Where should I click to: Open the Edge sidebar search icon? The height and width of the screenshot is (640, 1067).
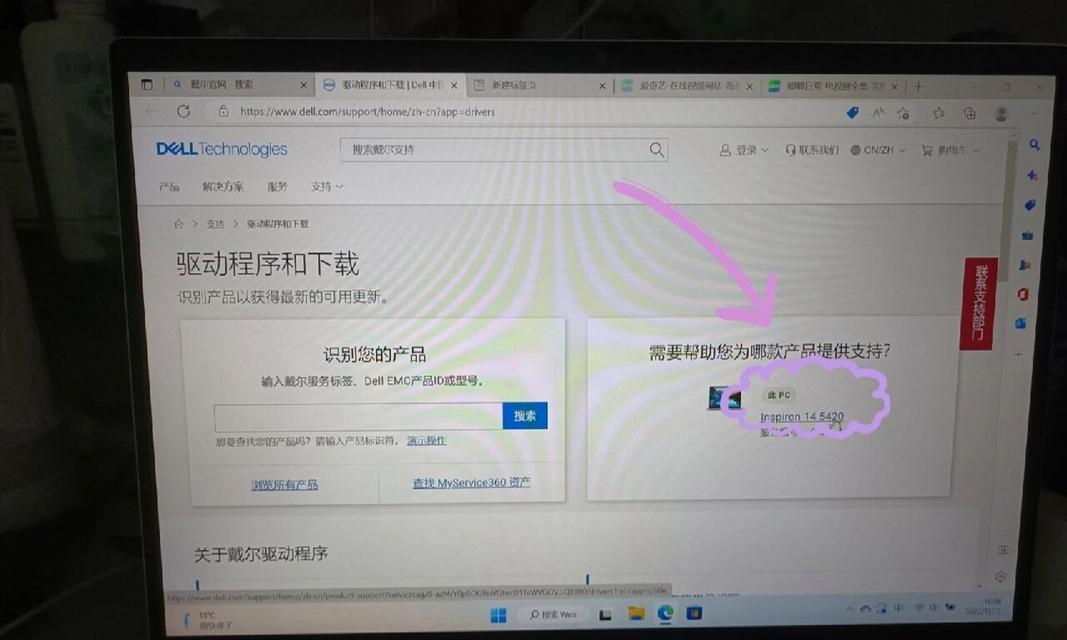coord(1034,145)
